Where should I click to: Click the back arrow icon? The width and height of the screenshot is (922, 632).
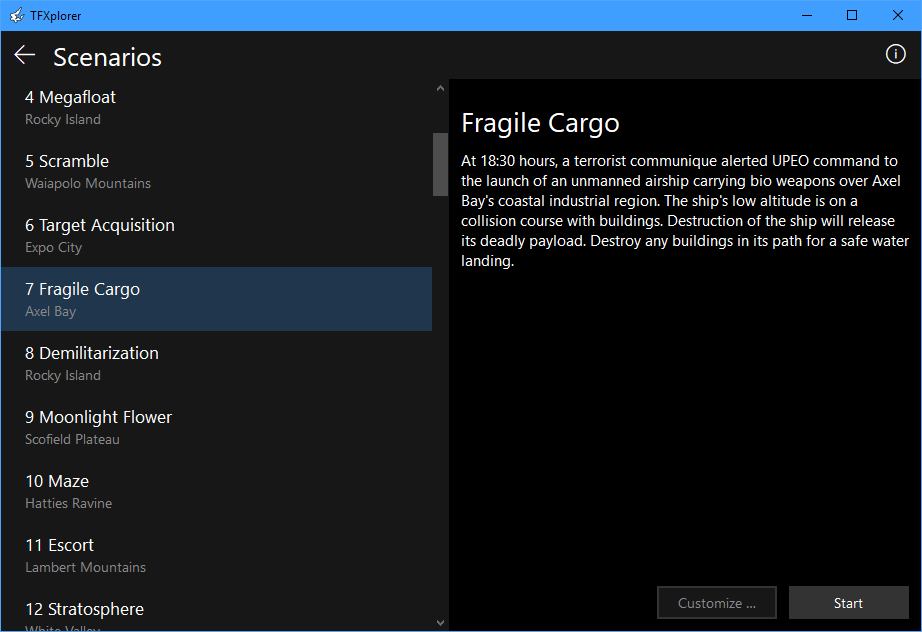click(25, 55)
